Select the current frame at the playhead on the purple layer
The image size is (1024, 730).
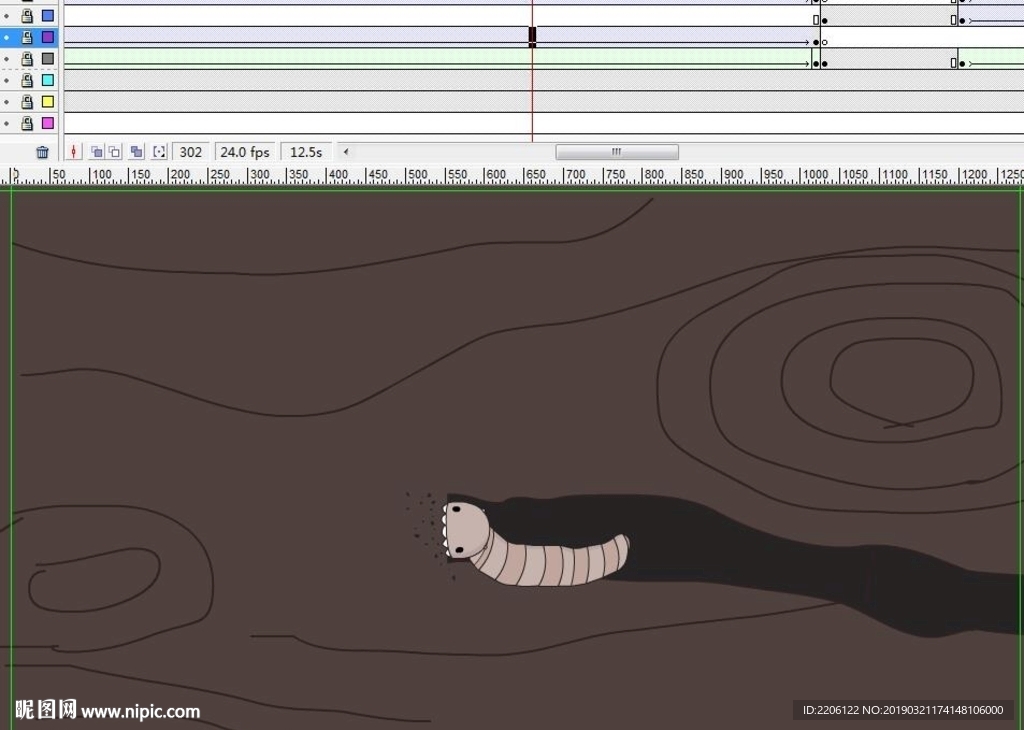(532, 37)
